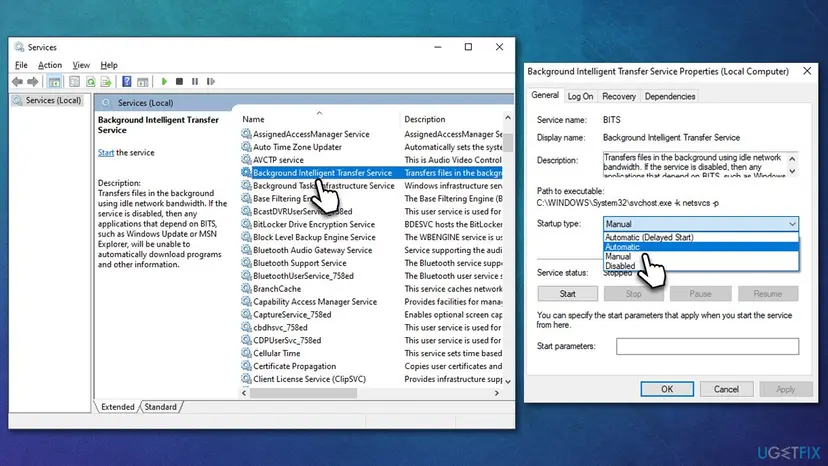Image resolution: width=828 pixels, height=466 pixels.
Task: Click the scroll down arrow of services list
Action: click(507, 381)
